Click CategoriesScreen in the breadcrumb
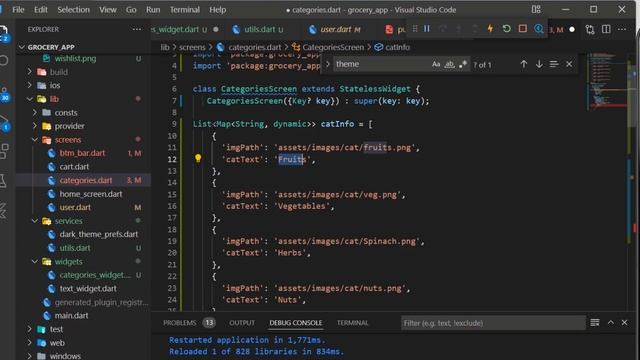Image resolution: width=640 pixels, height=360 pixels. click(x=333, y=47)
